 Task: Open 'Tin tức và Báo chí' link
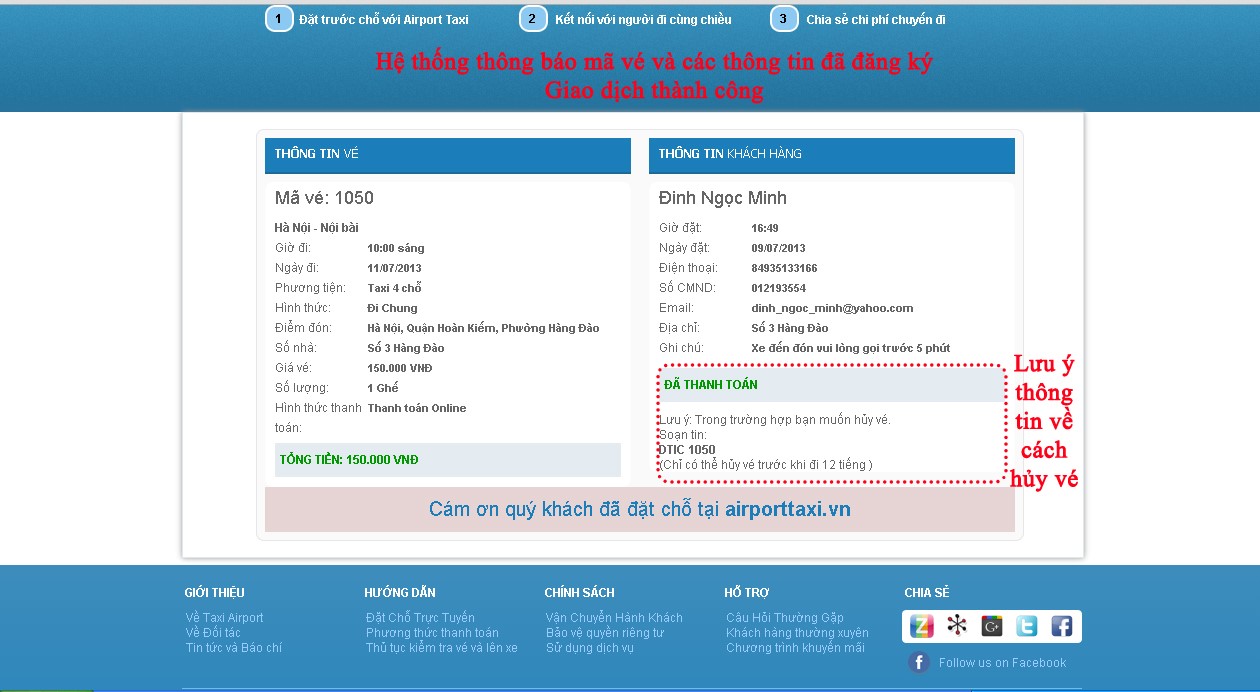coord(233,648)
